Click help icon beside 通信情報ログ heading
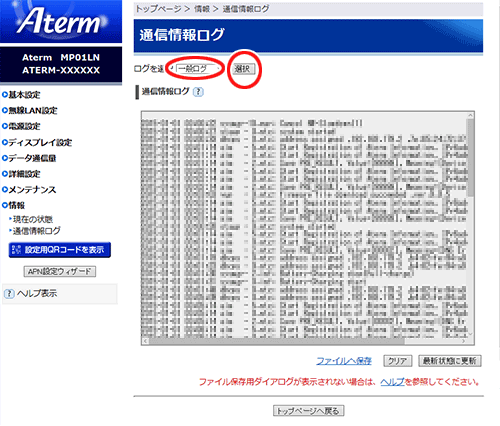Image resolution: width=500 pixels, height=426 pixels. point(198,92)
